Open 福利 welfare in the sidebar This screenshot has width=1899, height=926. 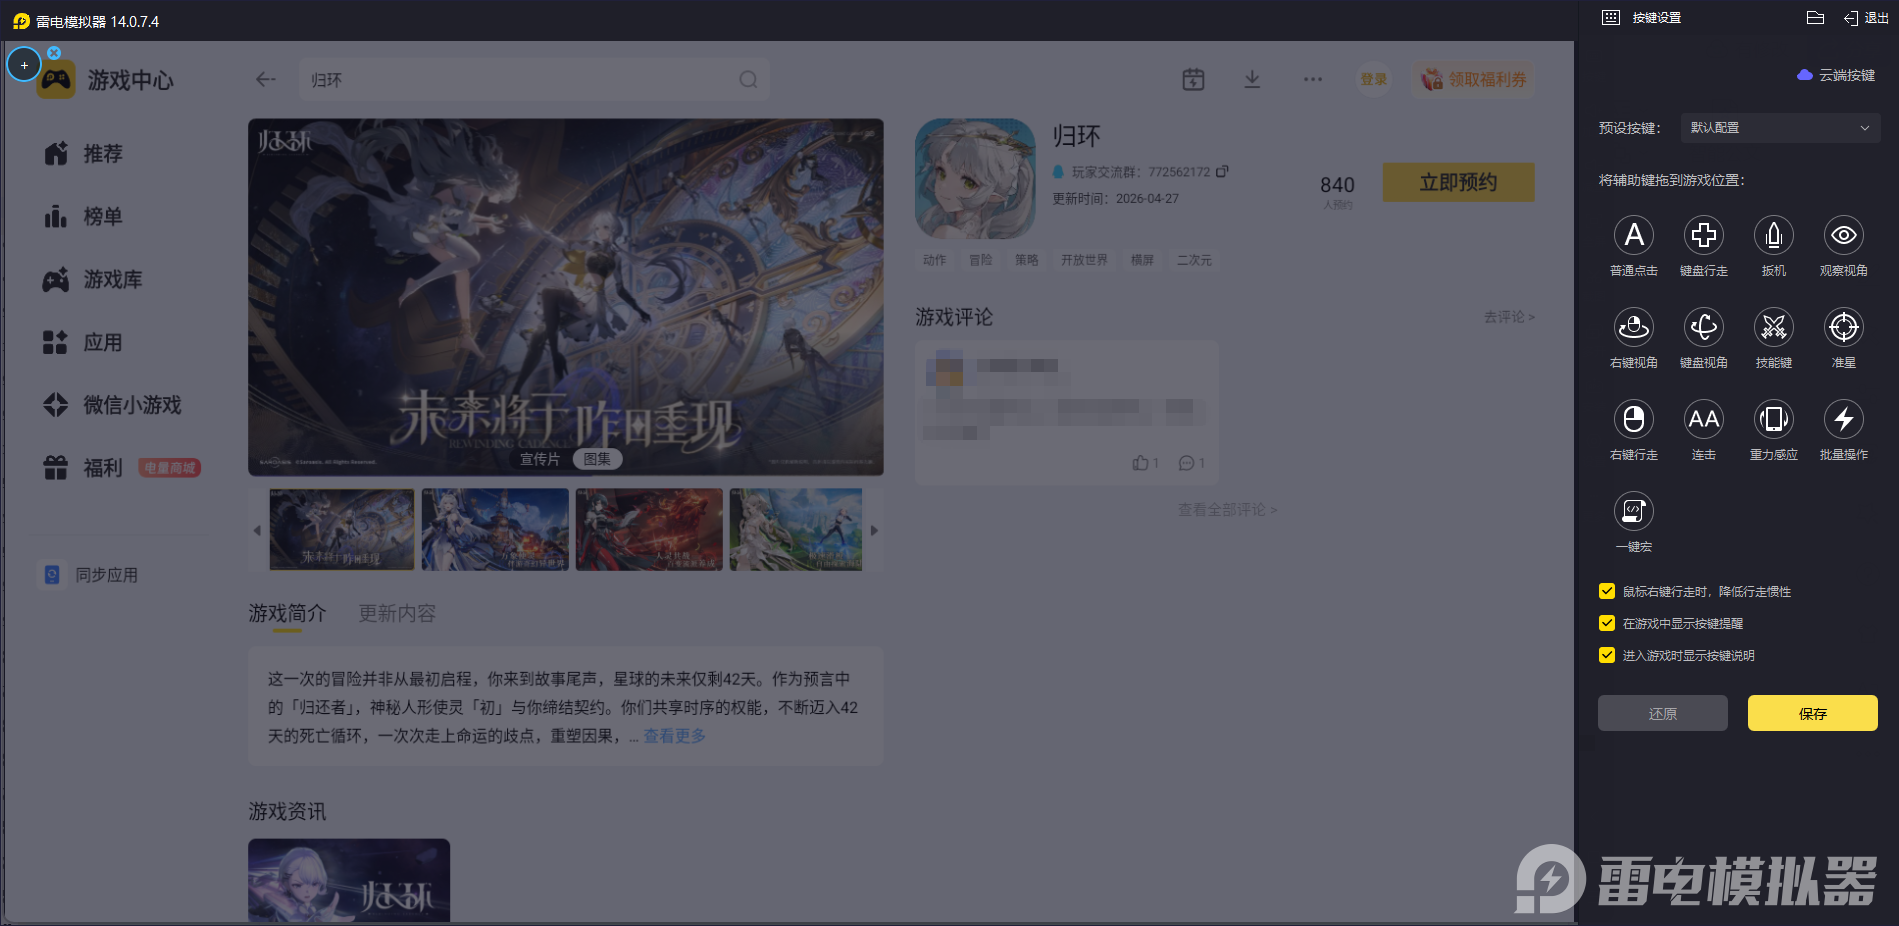[83, 468]
